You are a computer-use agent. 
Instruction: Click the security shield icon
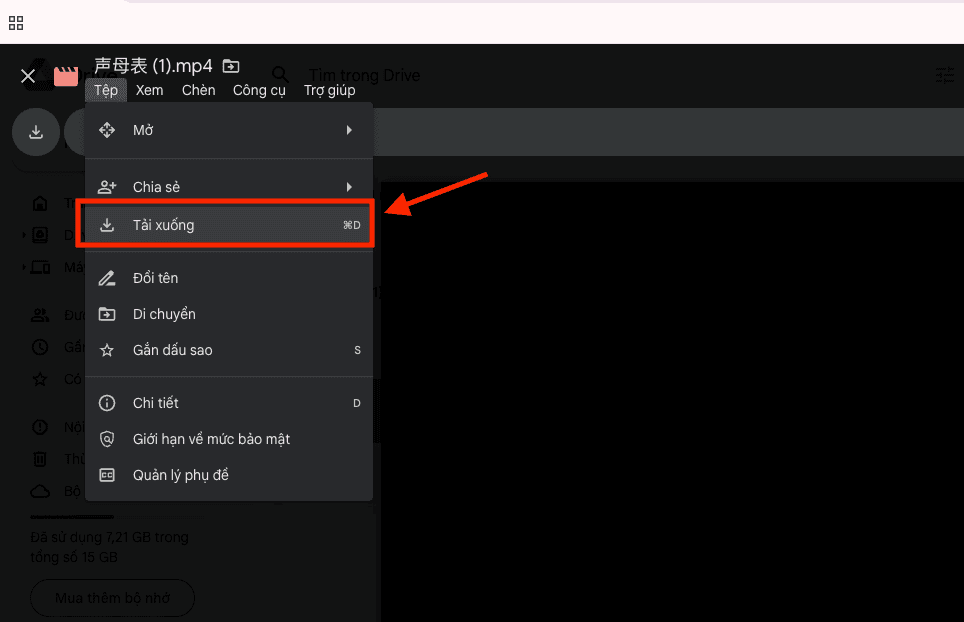point(107,439)
